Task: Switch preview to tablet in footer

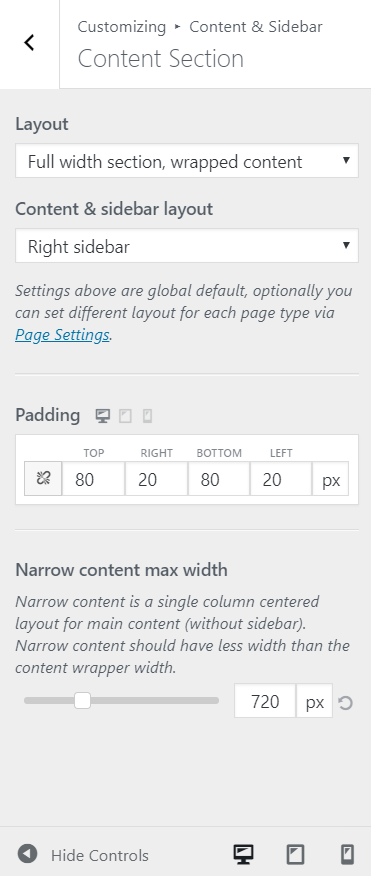Action: (x=295, y=854)
